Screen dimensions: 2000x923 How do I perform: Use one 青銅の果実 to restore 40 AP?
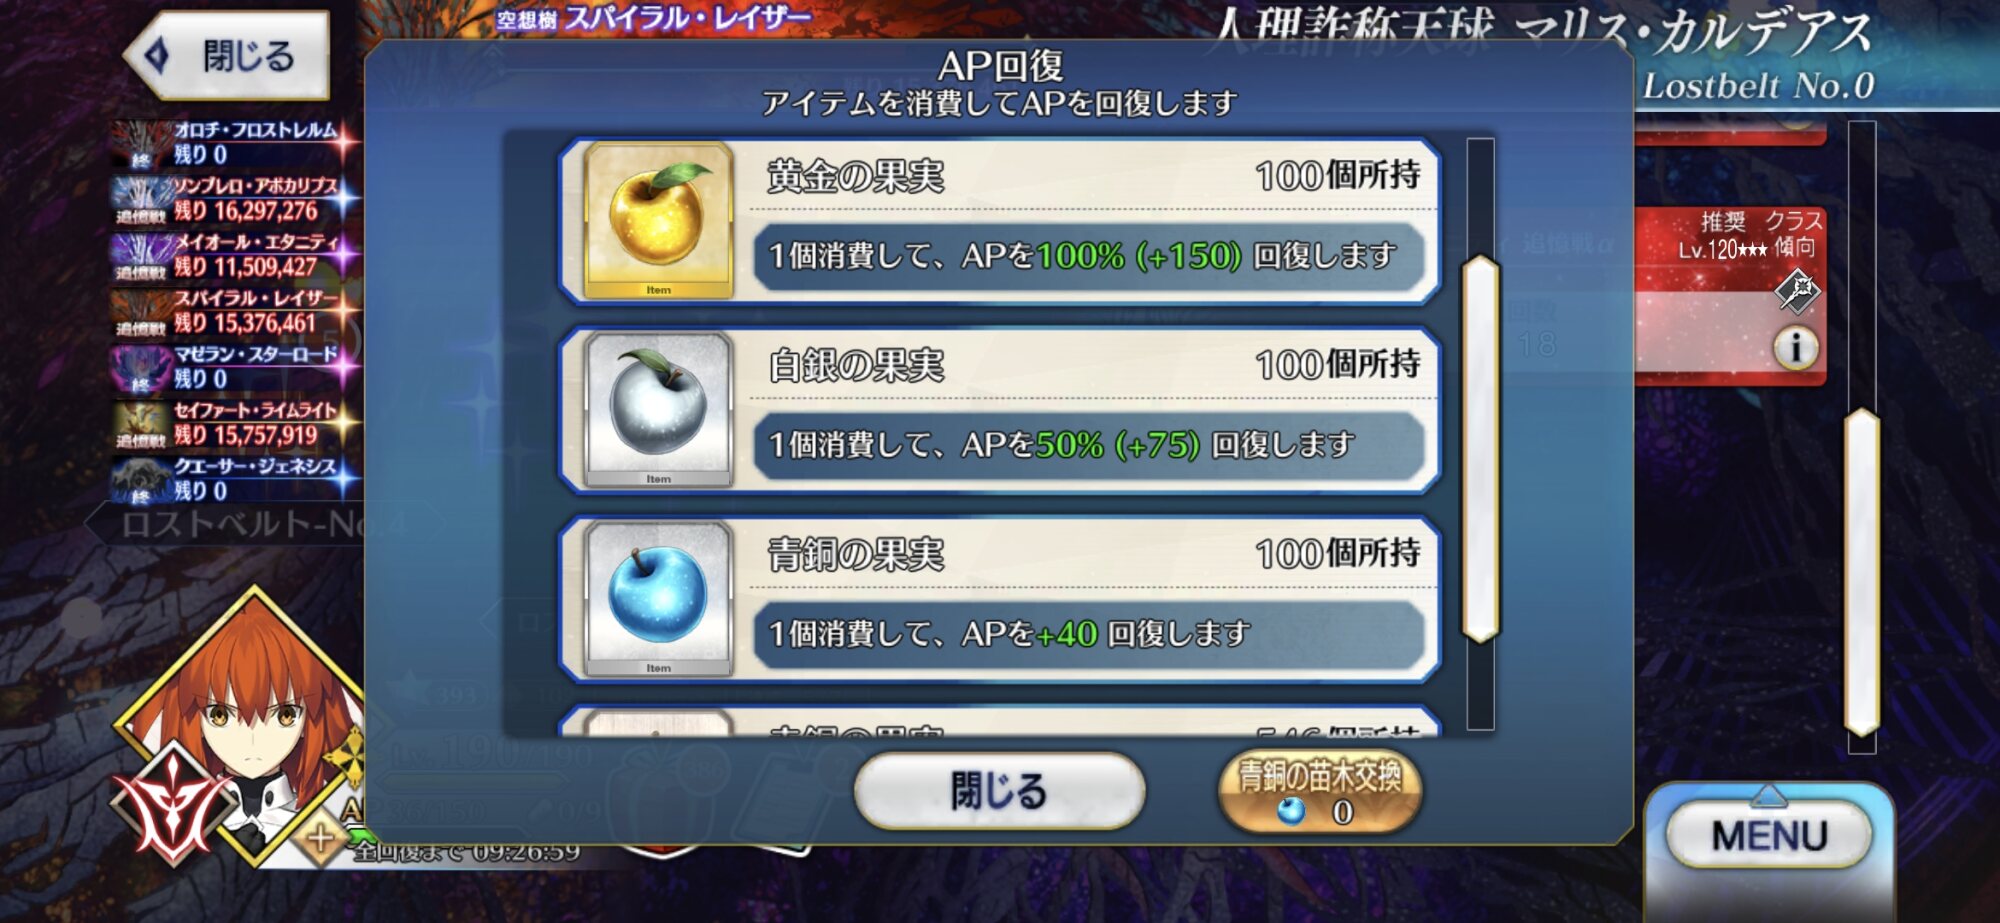pos(1000,599)
